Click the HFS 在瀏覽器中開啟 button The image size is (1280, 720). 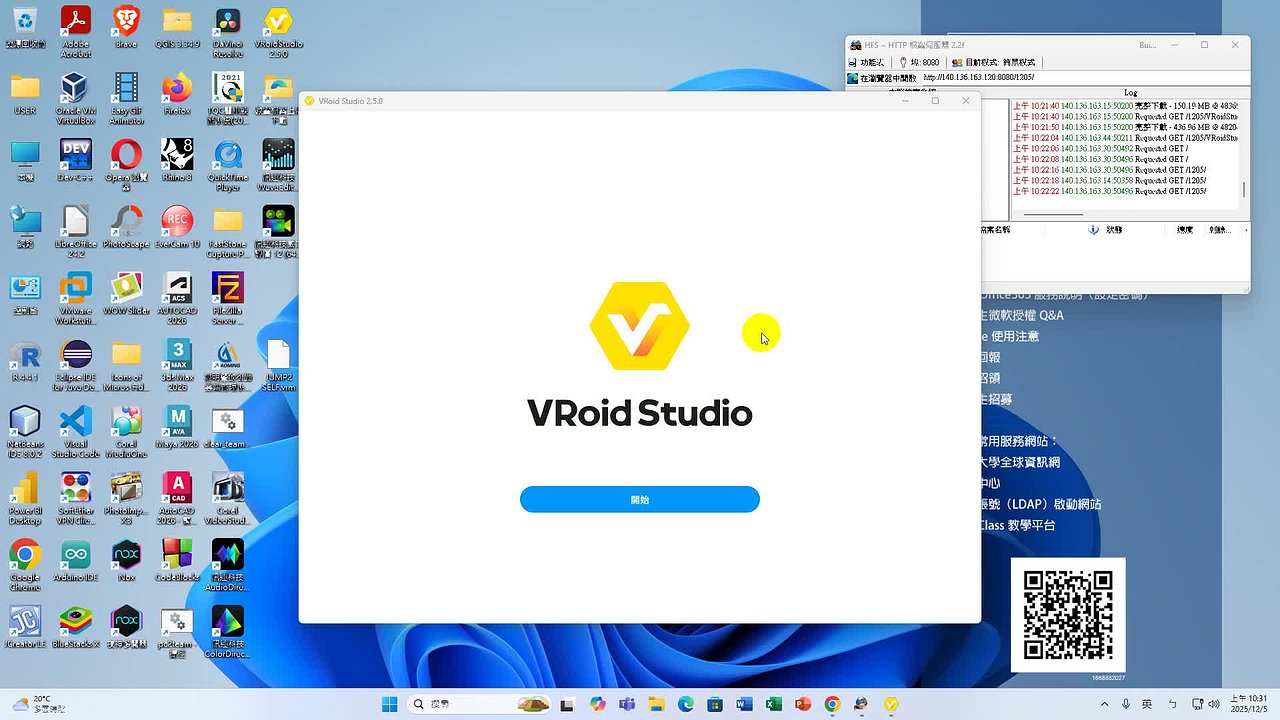coord(882,77)
